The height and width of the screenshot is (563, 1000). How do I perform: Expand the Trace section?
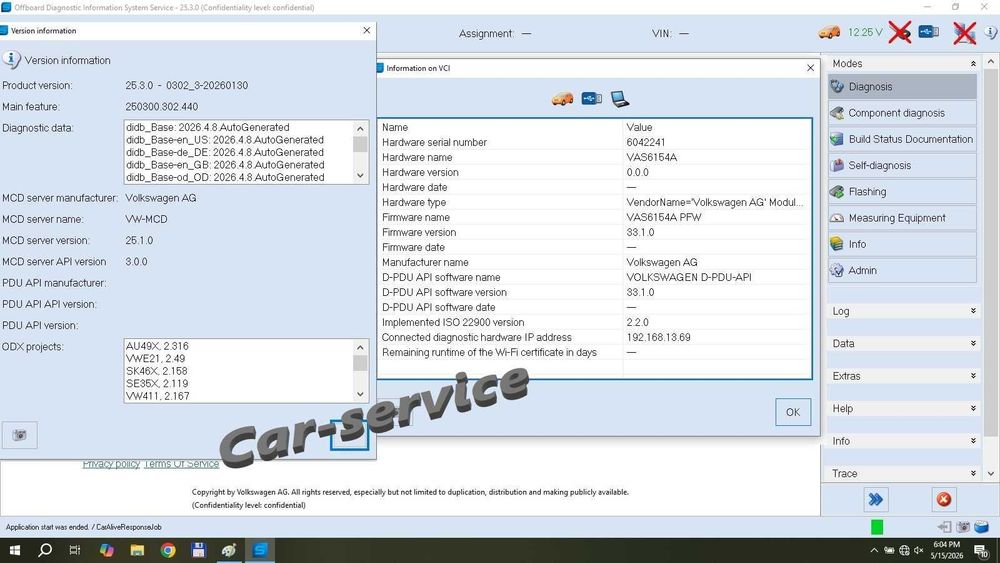pos(973,473)
